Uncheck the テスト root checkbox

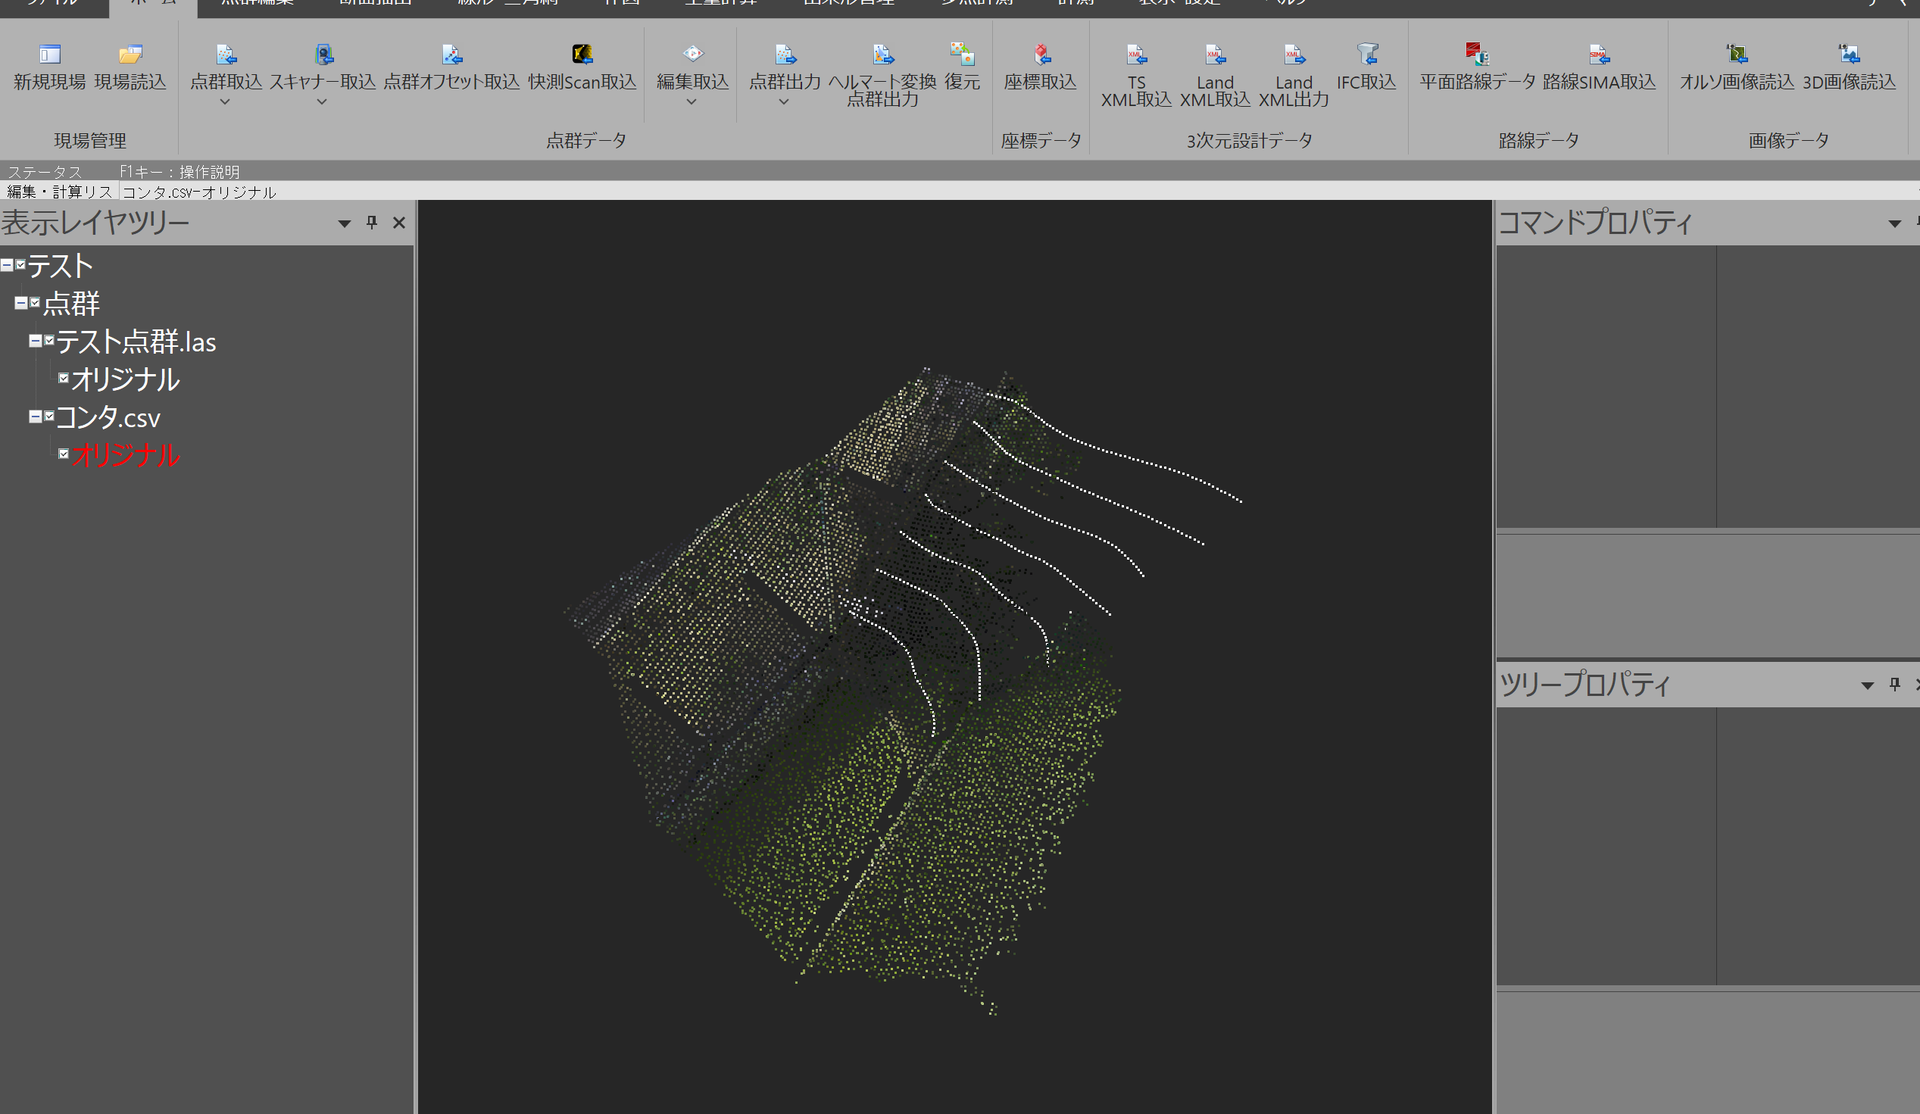[20, 265]
